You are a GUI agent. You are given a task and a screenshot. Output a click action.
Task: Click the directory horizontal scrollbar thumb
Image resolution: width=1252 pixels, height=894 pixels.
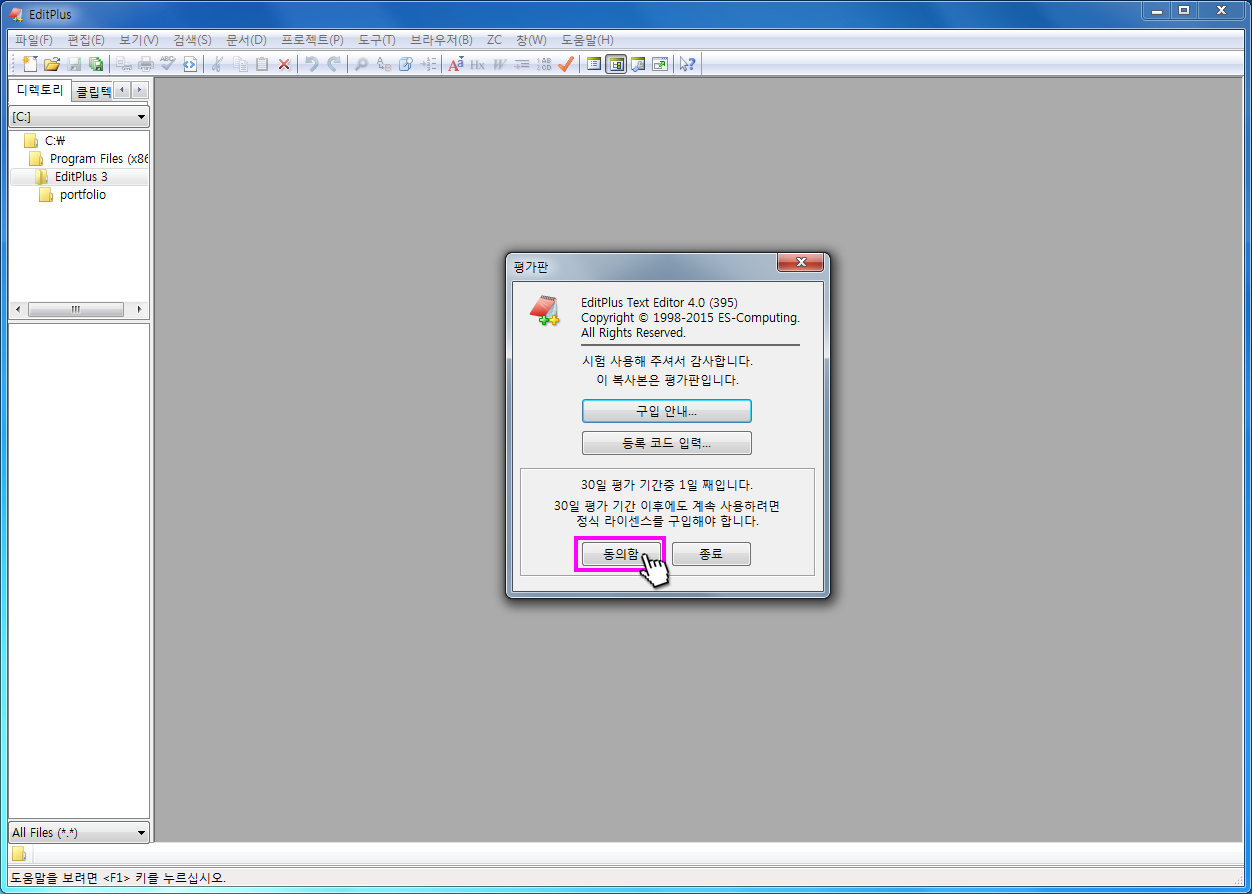pos(76,309)
